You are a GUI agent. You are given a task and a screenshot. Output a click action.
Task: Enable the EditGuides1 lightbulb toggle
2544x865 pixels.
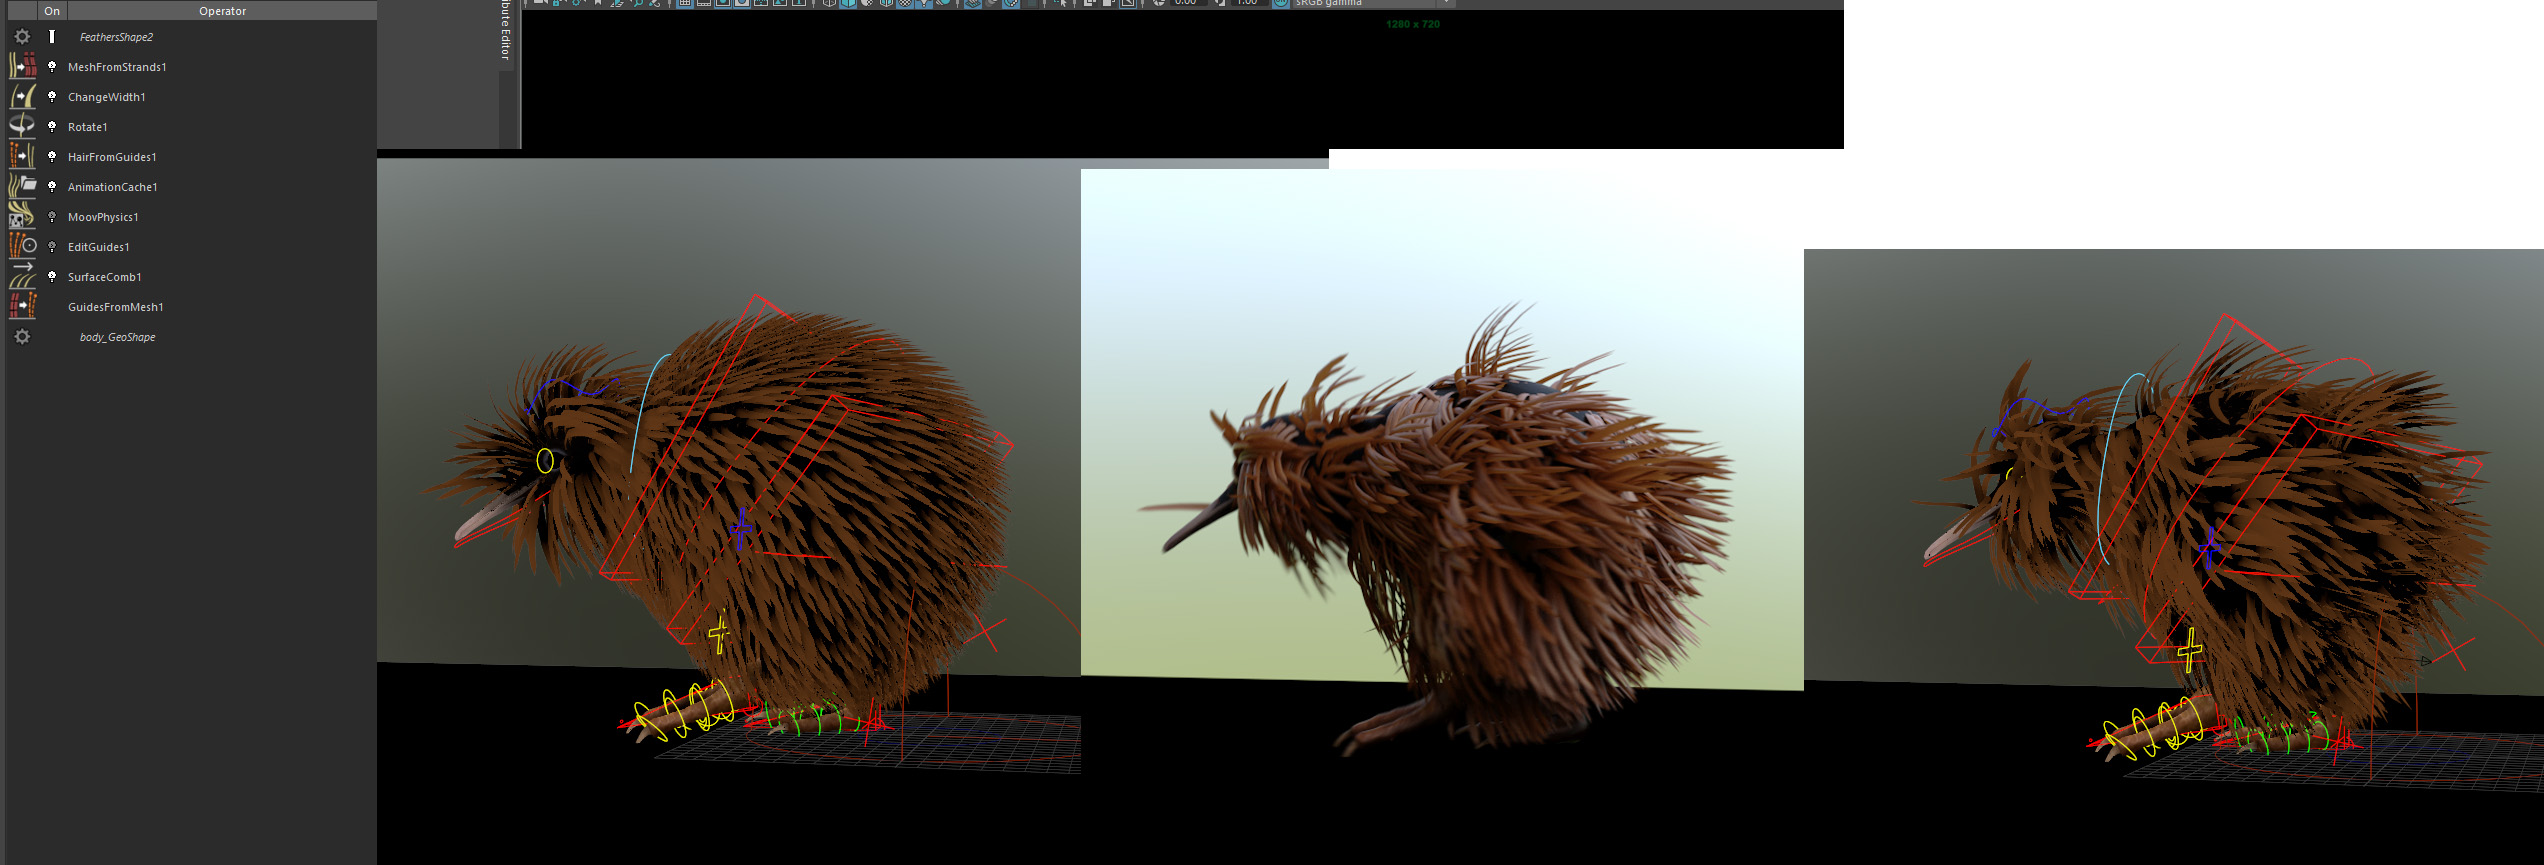point(52,247)
